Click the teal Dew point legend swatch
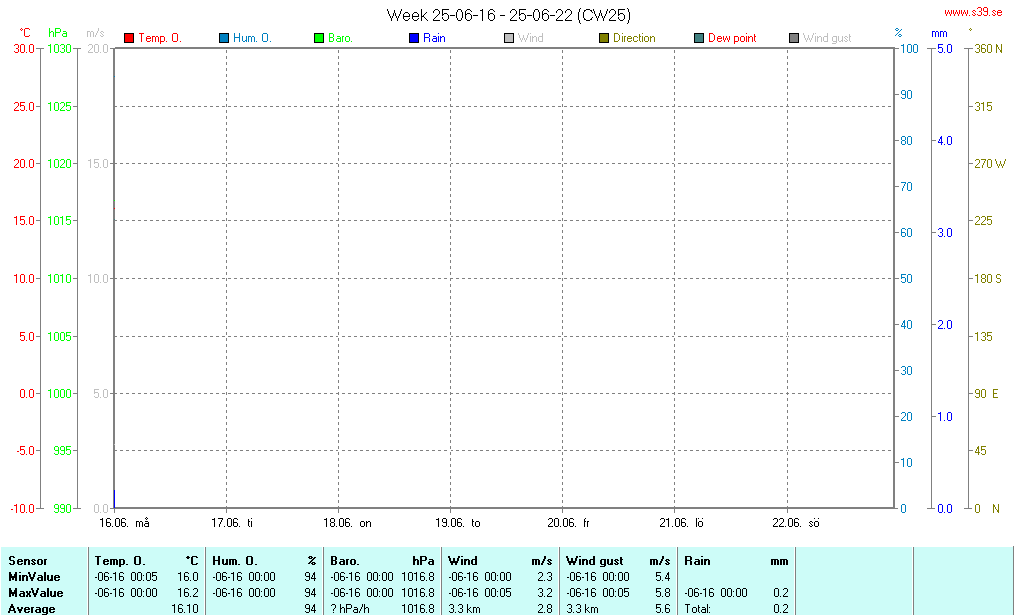 699,38
